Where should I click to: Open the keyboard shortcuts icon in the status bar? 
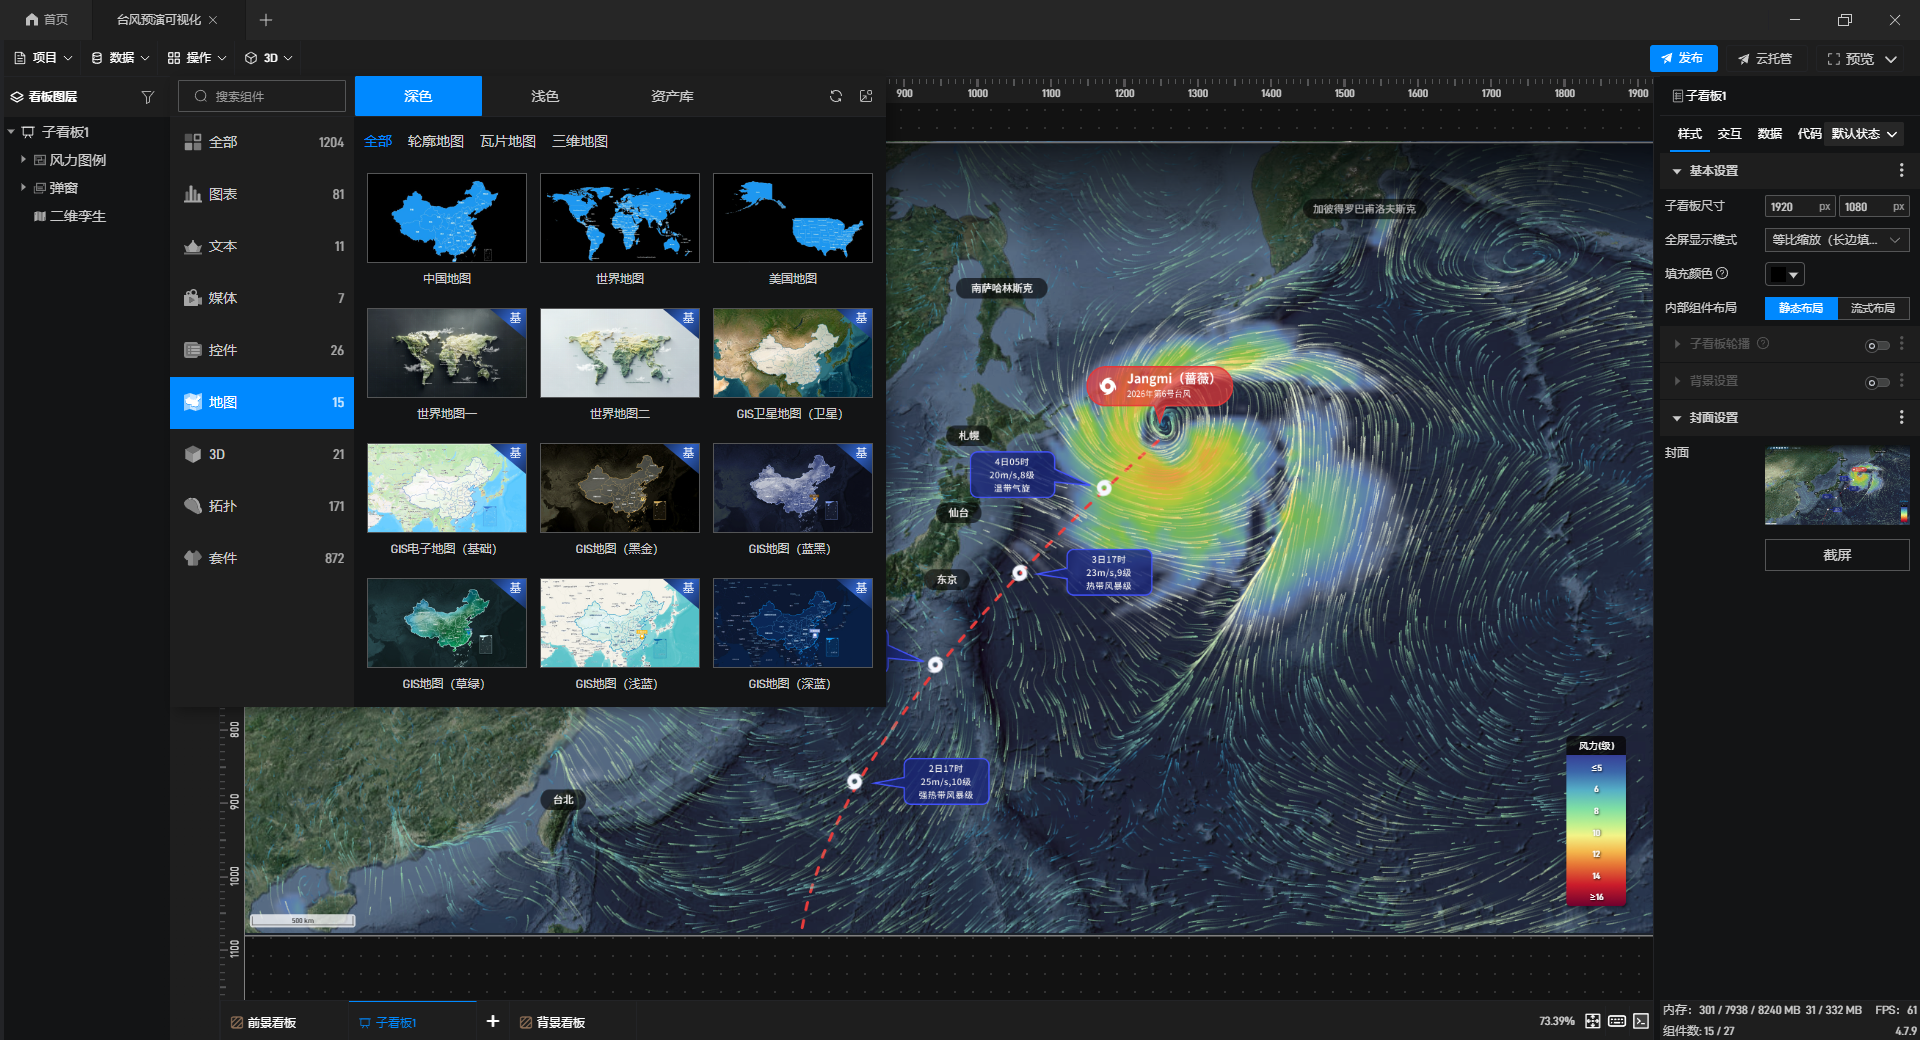[1617, 1021]
